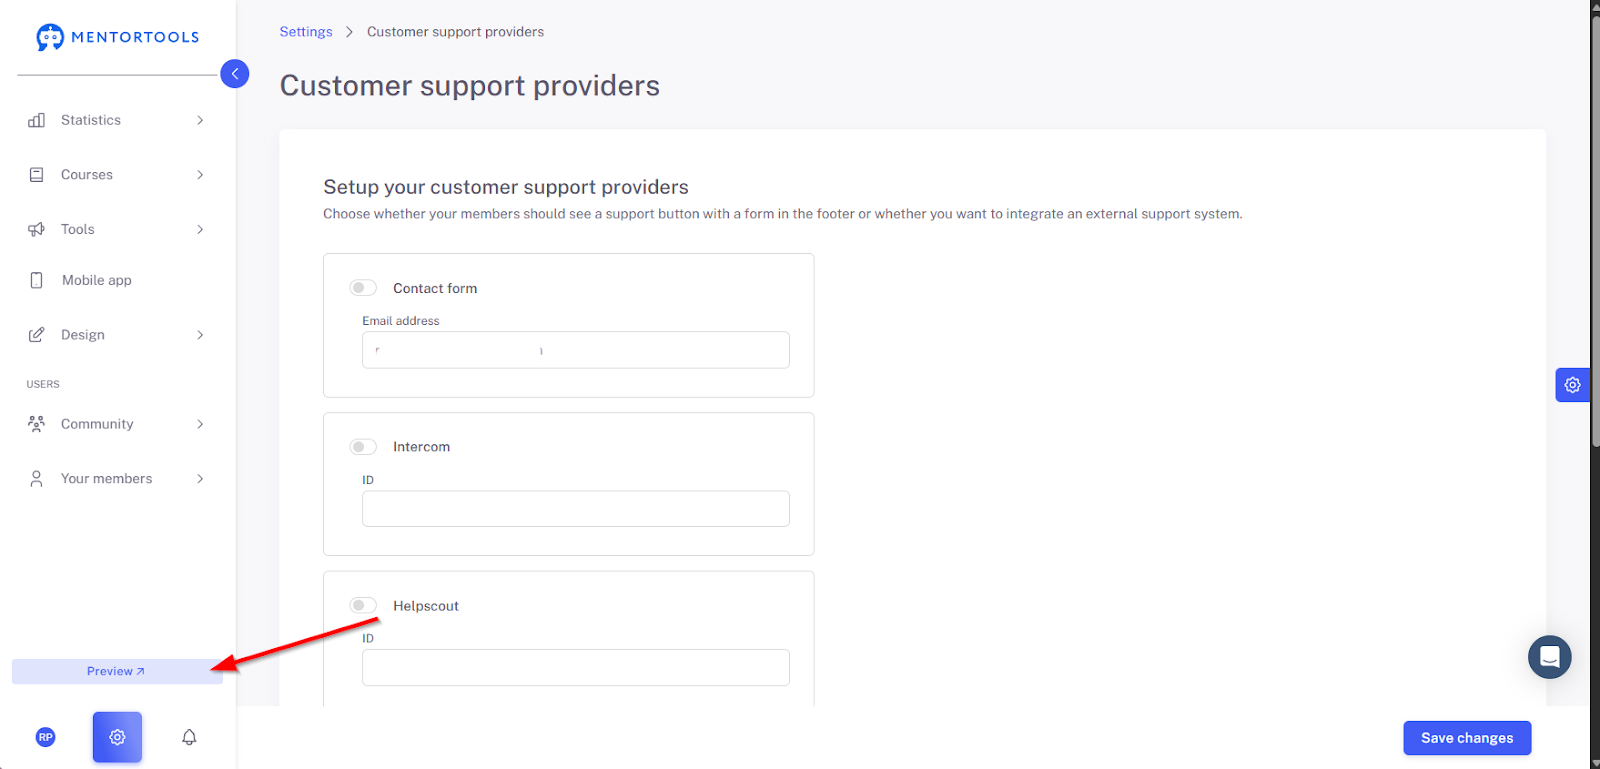Image resolution: width=1600 pixels, height=769 pixels.
Task: Click the page vertical scrollbar
Action: point(1595,230)
